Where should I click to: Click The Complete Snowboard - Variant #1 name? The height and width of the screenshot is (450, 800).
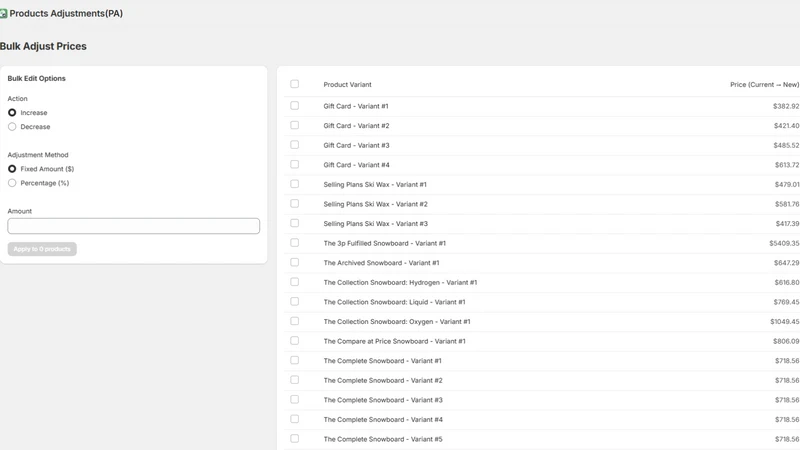click(382, 361)
